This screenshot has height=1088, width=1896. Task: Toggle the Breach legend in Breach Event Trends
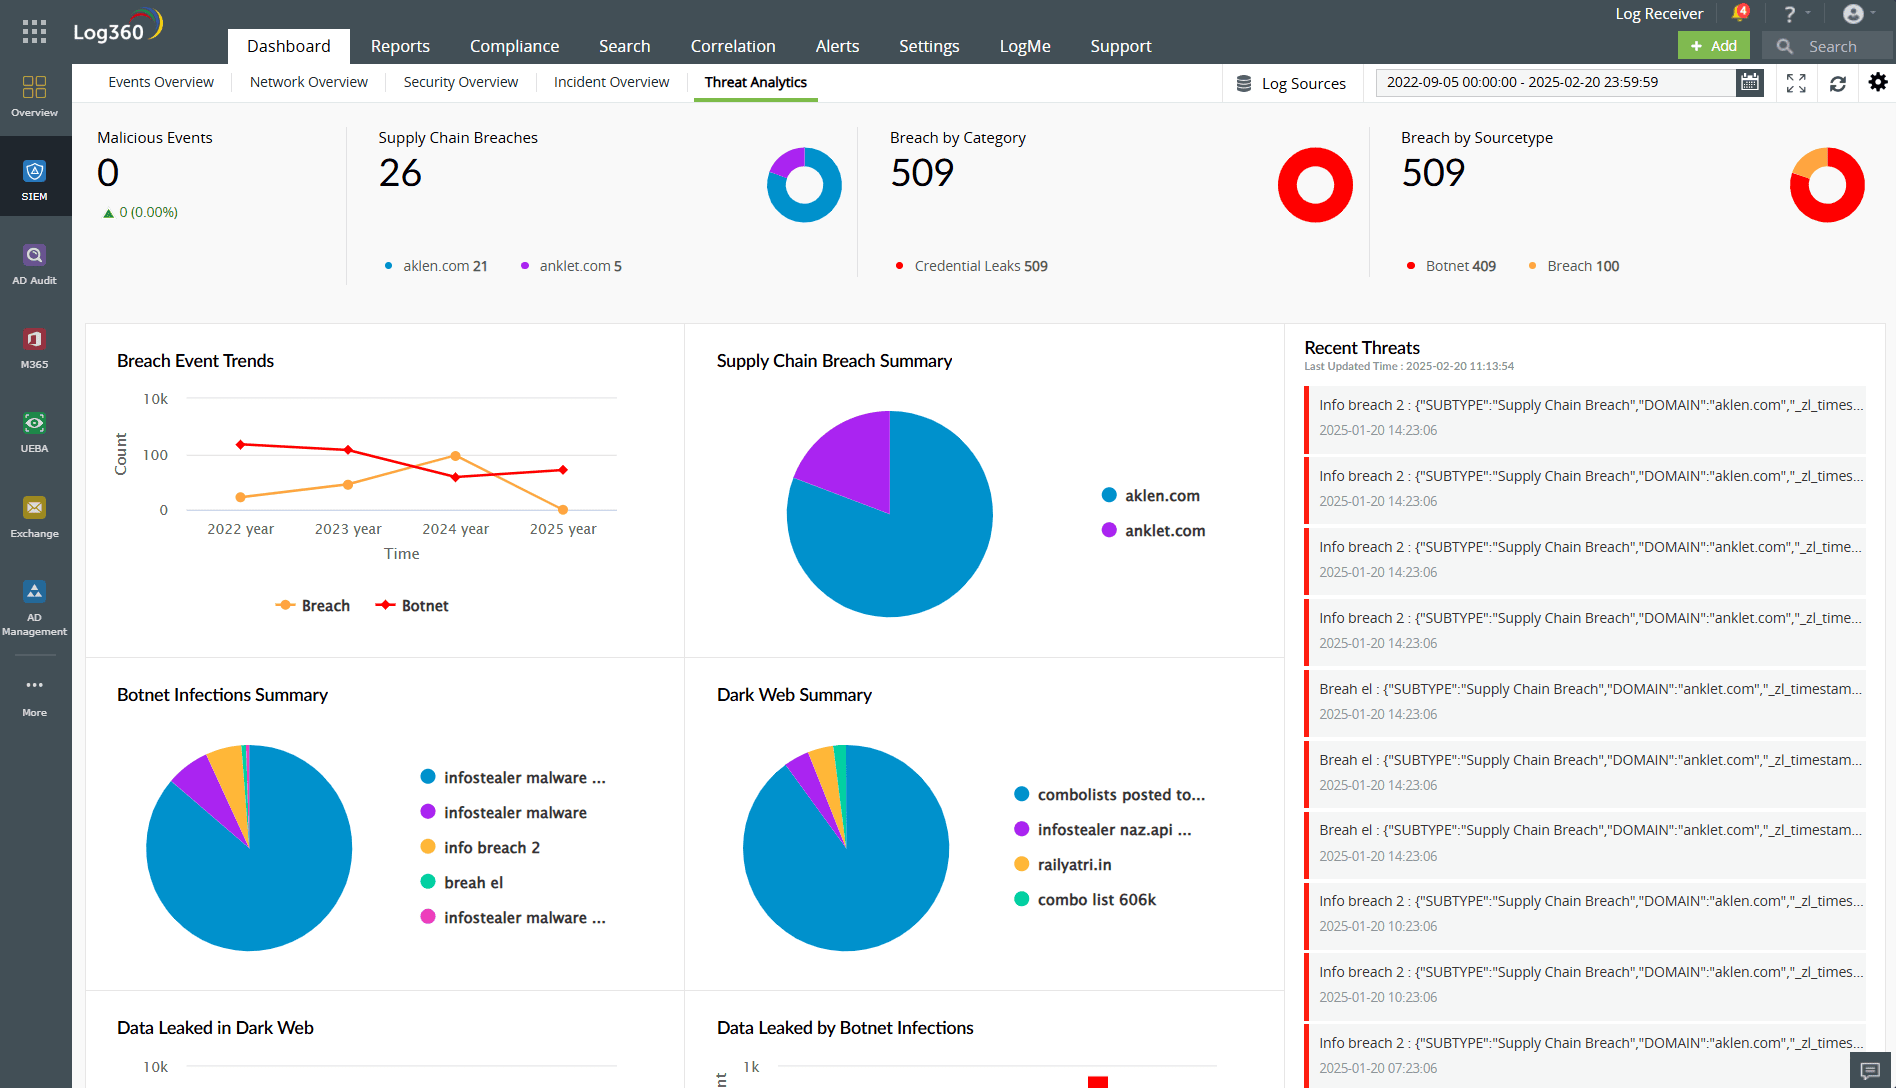(x=313, y=605)
